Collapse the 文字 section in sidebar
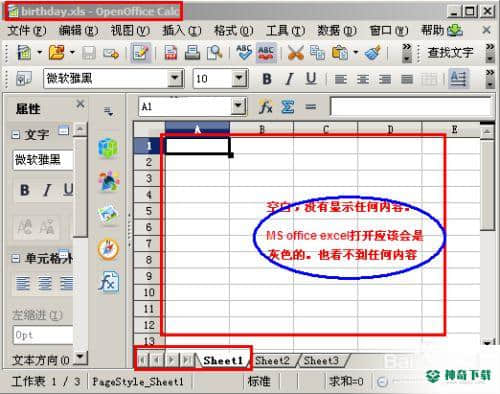 pyautogui.click(x=15, y=135)
